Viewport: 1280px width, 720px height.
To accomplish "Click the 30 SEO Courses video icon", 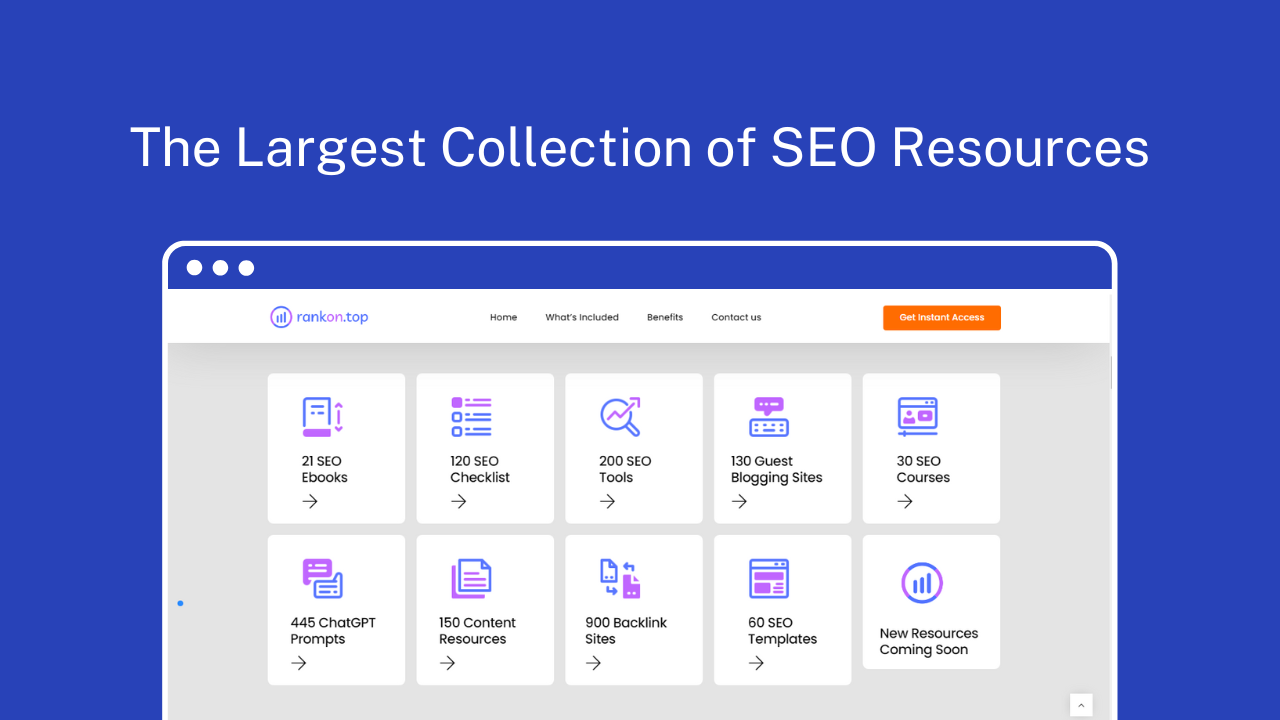I will click(x=917, y=417).
